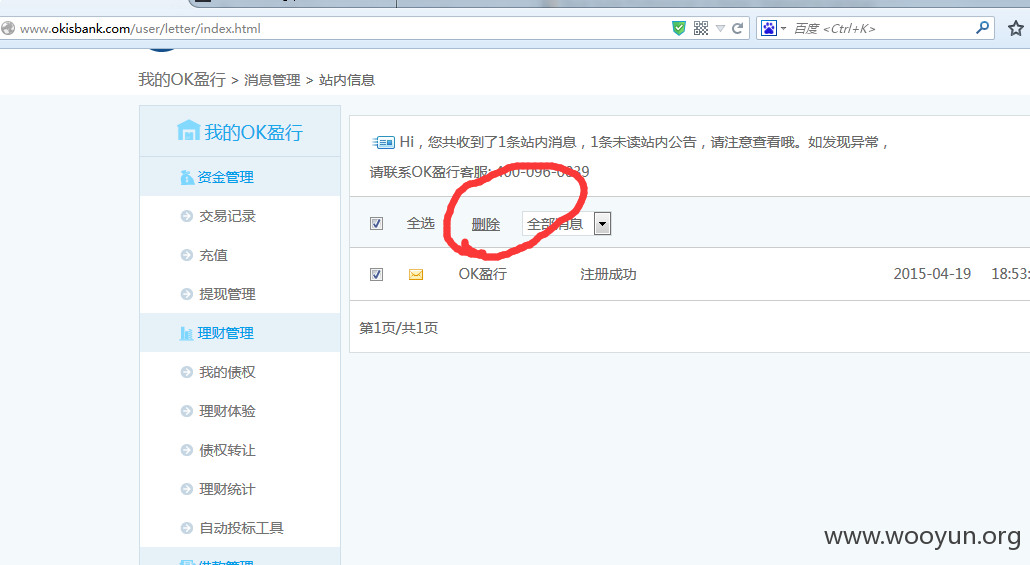Viewport: 1030px width, 565px height.
Task: Open 充值 in the sidebar
Action: (x=213, y=255)
